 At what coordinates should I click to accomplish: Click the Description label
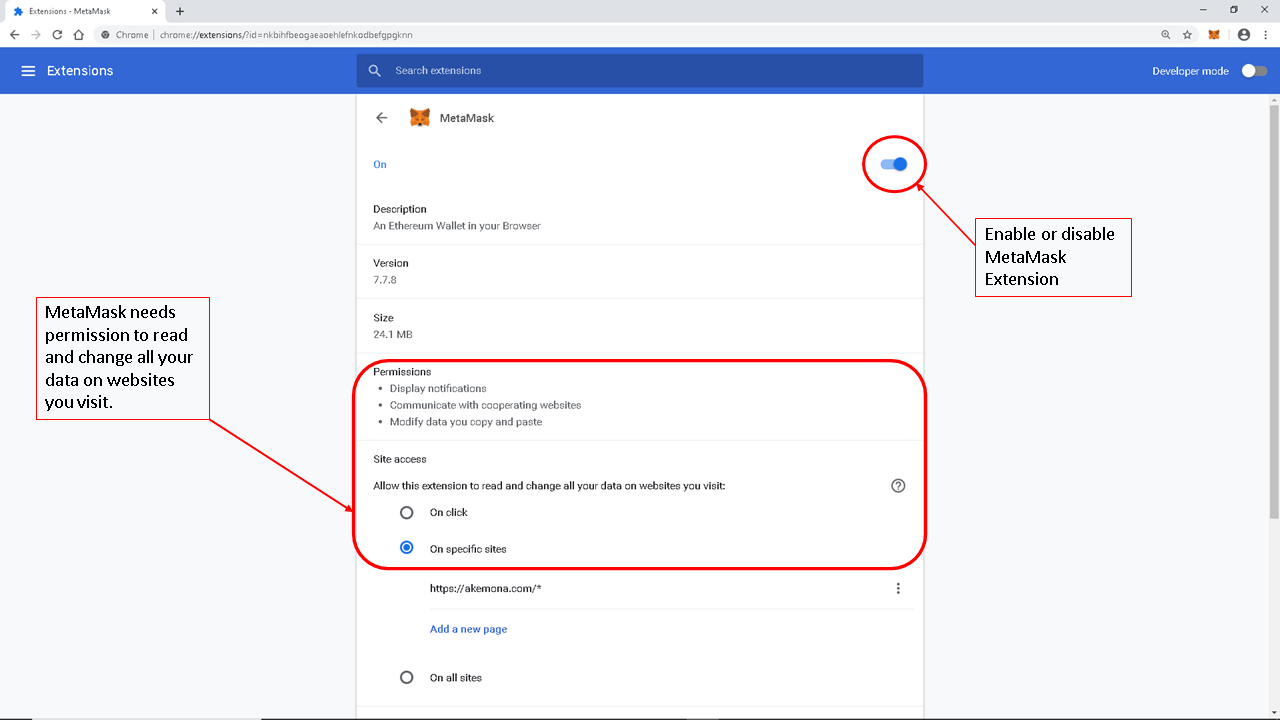pyautogui.click(x=400, y=209)
